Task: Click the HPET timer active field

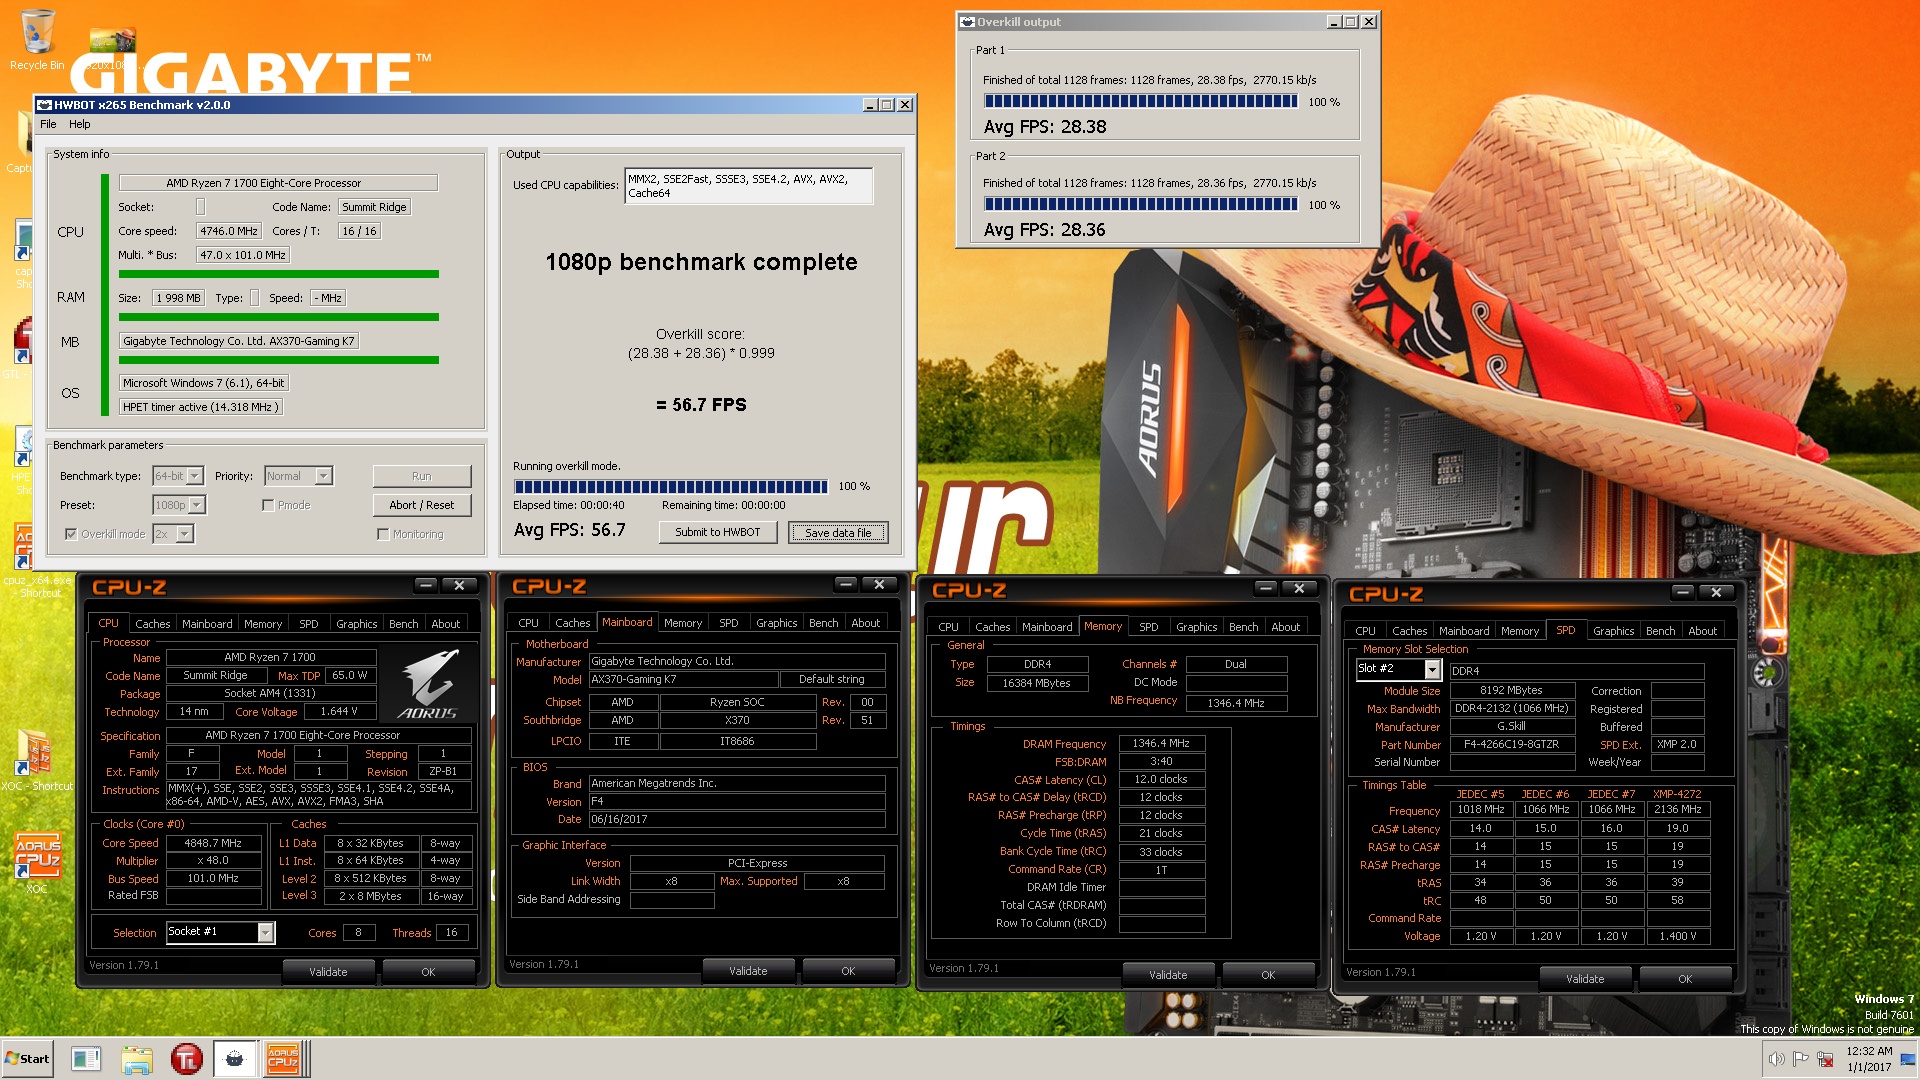Action: click(201, 407)
